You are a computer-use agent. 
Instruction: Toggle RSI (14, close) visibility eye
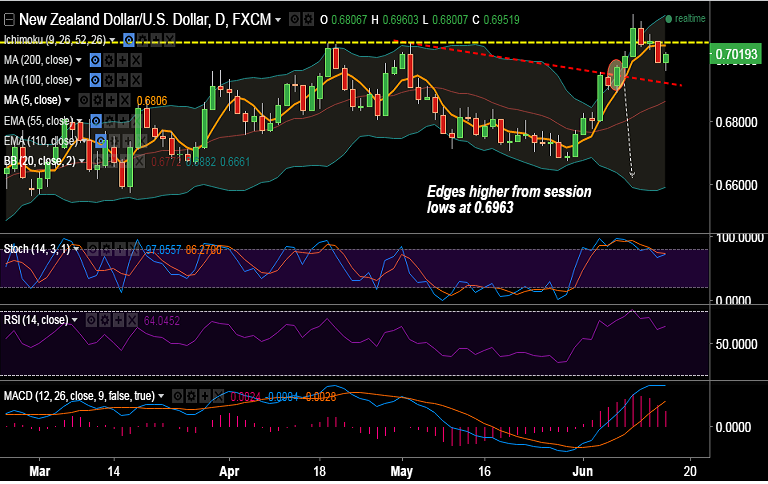[91, 320]
